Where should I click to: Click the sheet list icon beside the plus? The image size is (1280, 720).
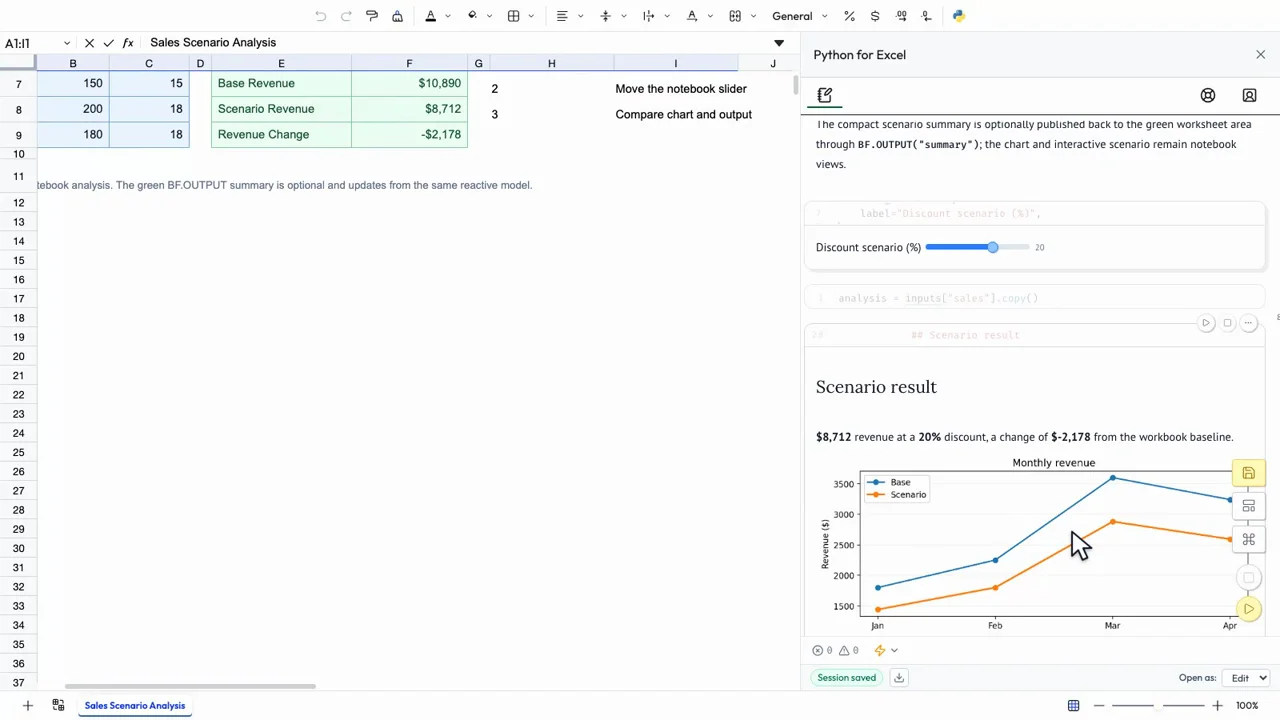pos(58,706)
